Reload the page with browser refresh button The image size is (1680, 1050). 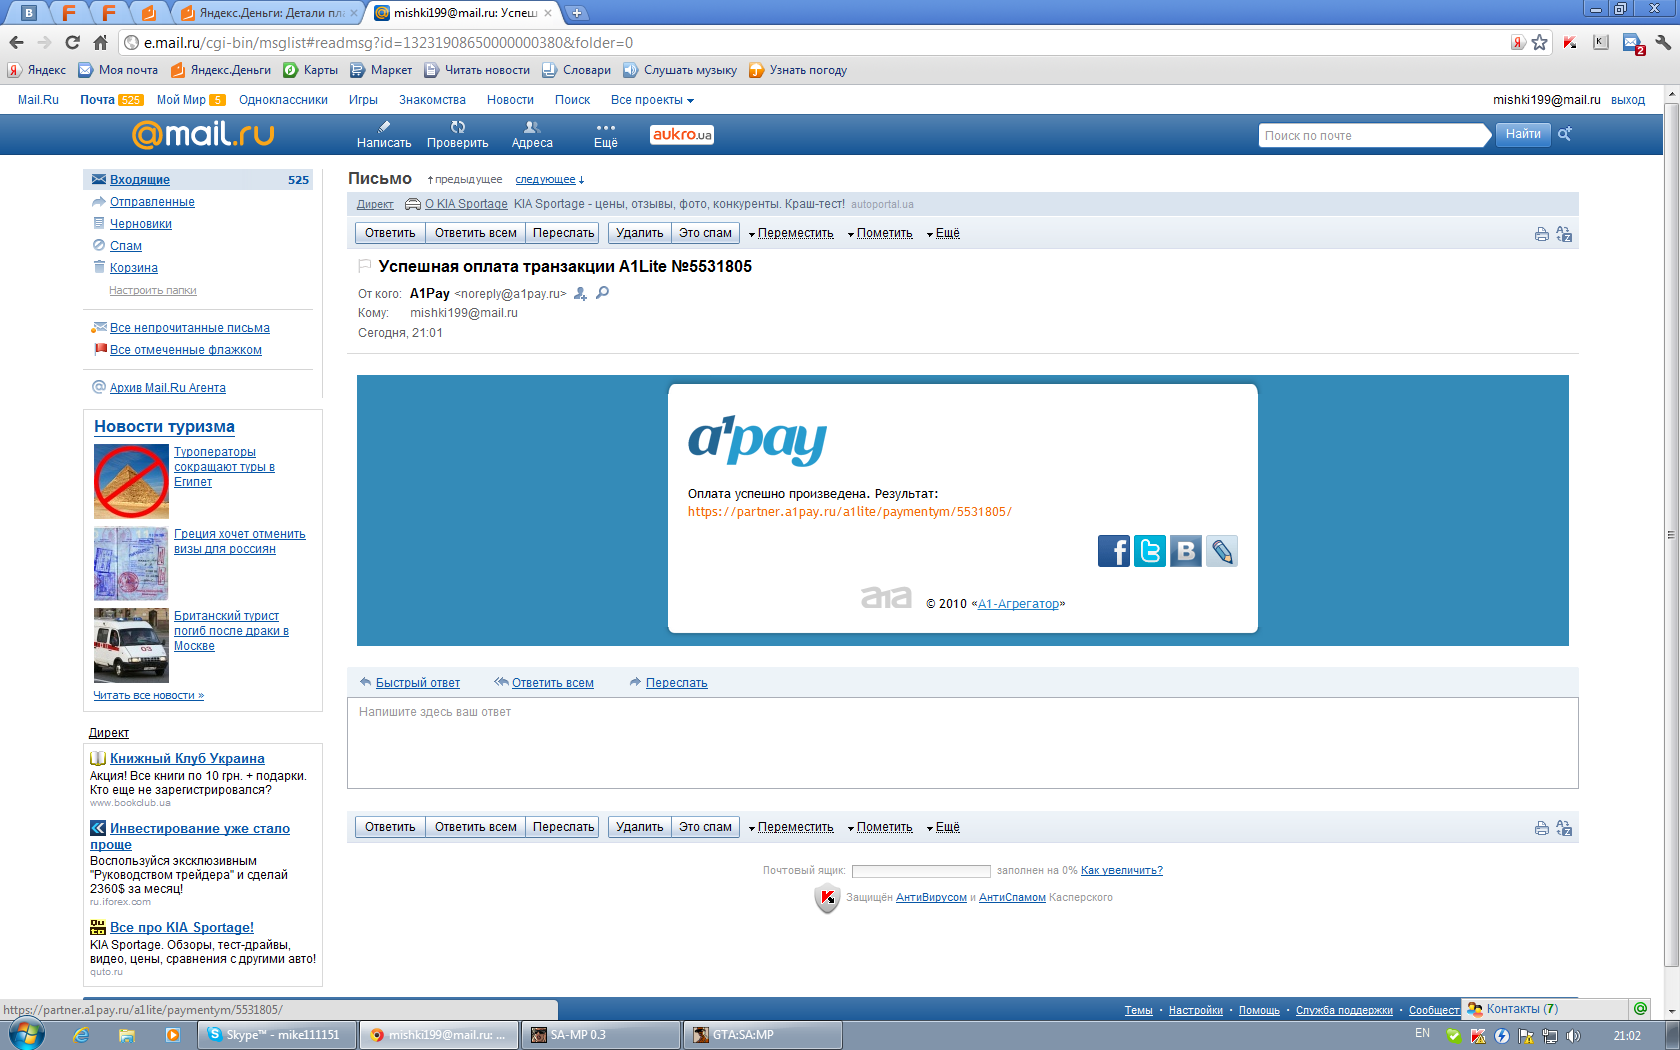[x=72, y=42]
